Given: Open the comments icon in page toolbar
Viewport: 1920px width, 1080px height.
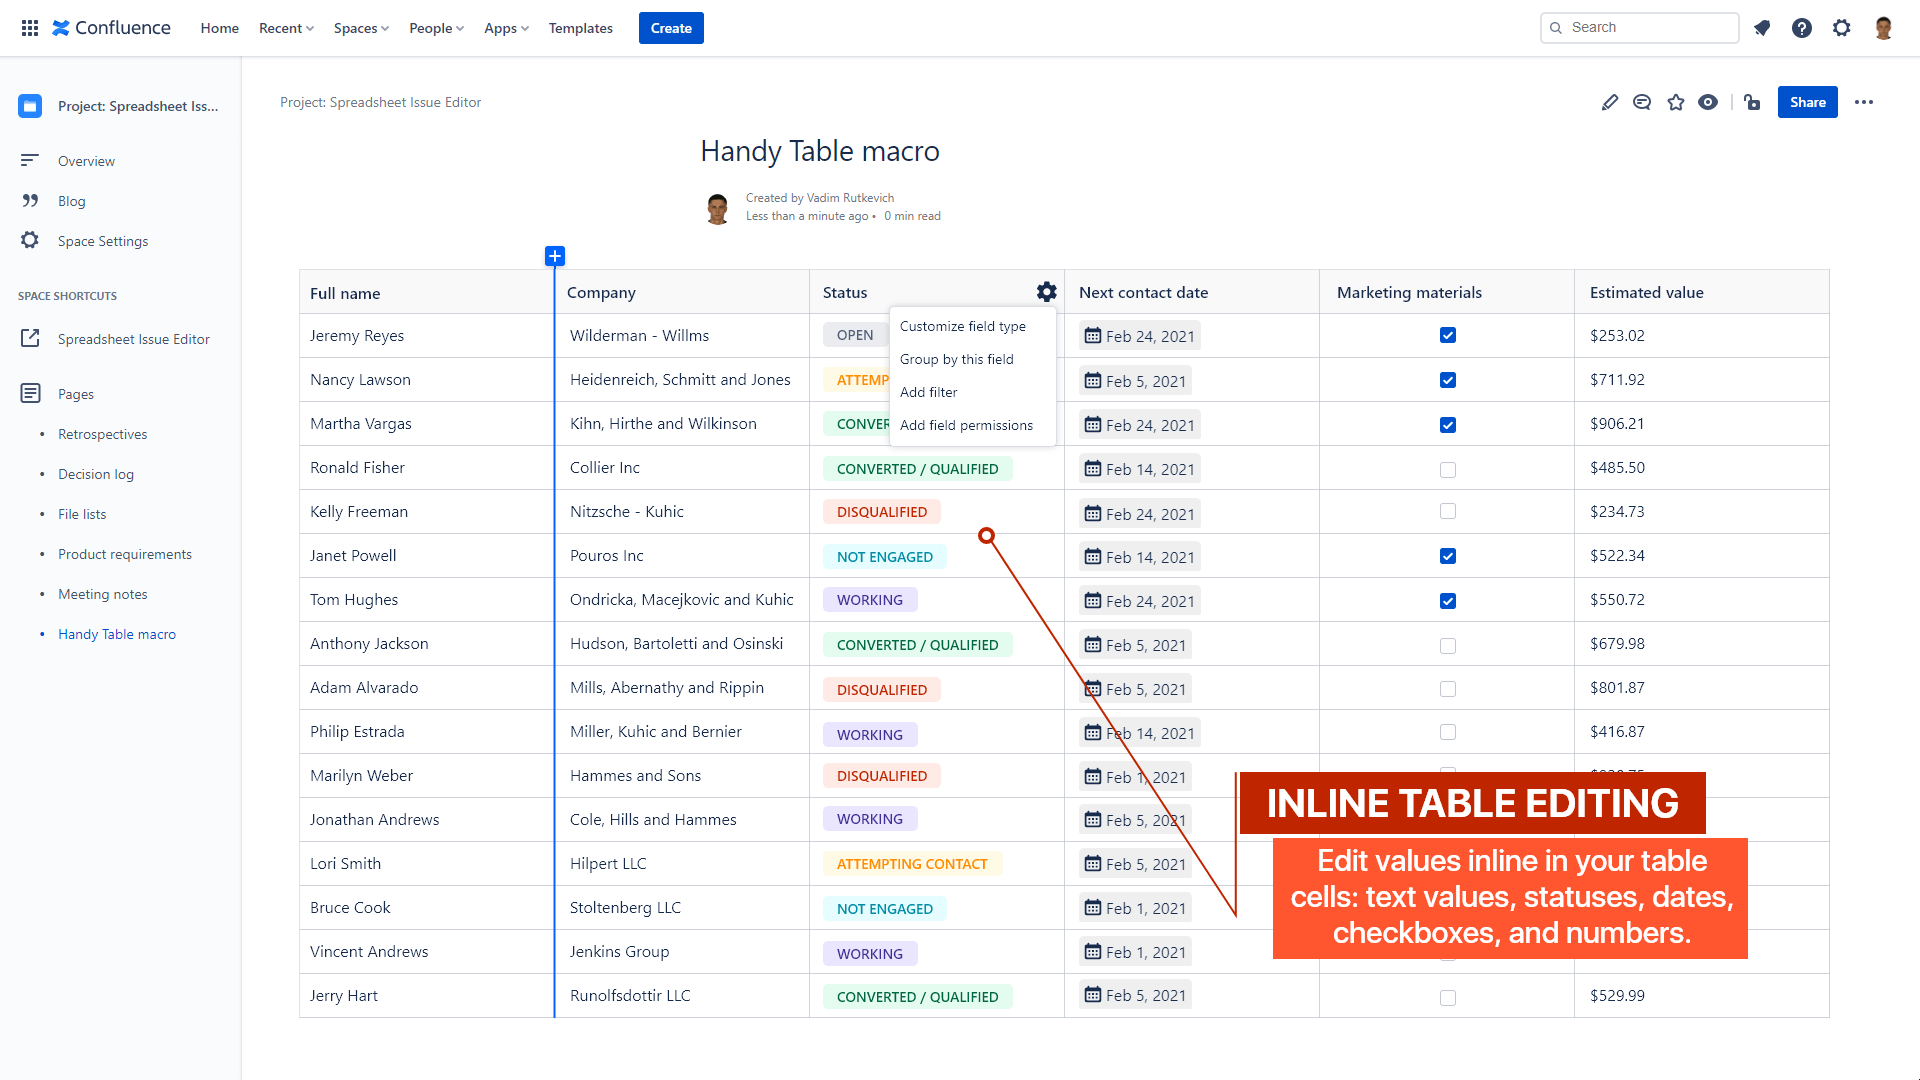Looking at the screenshot, I should [1642, 102].
